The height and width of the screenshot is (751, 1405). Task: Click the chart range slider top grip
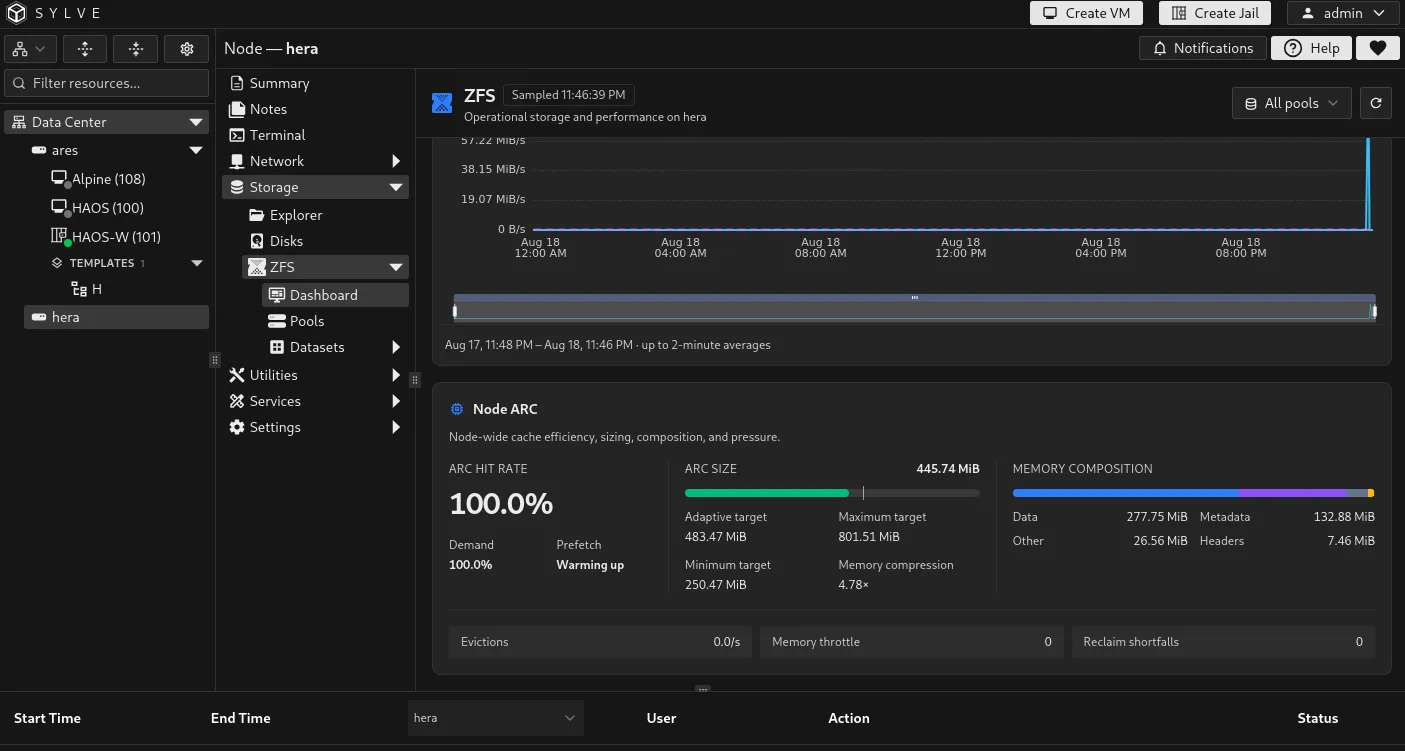[914, 298]
